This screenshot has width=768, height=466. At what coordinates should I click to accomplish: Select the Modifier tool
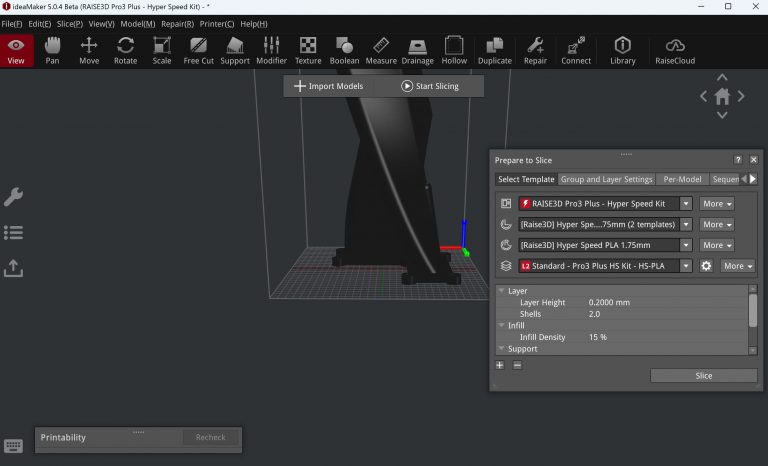click(x=271, y=50)
